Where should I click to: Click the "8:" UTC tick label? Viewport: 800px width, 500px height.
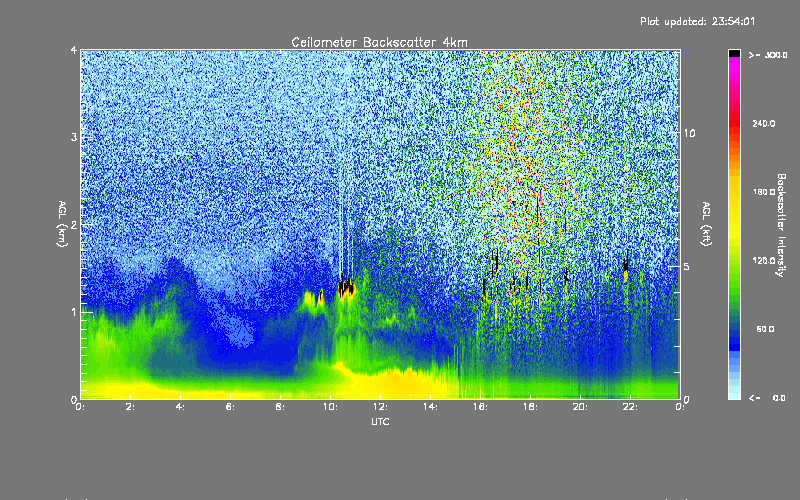pyautogui.click(x=281, y=407)
